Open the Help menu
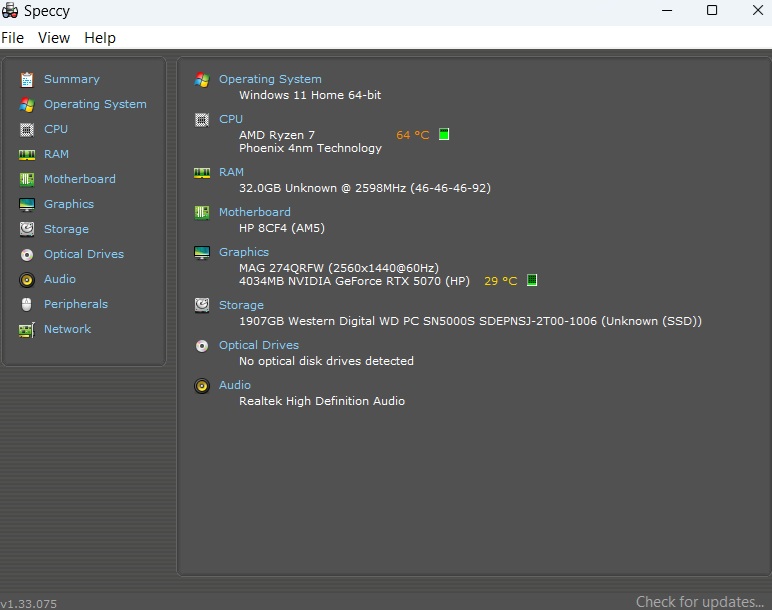Screen dimensions: 772x610 [100, 38]
